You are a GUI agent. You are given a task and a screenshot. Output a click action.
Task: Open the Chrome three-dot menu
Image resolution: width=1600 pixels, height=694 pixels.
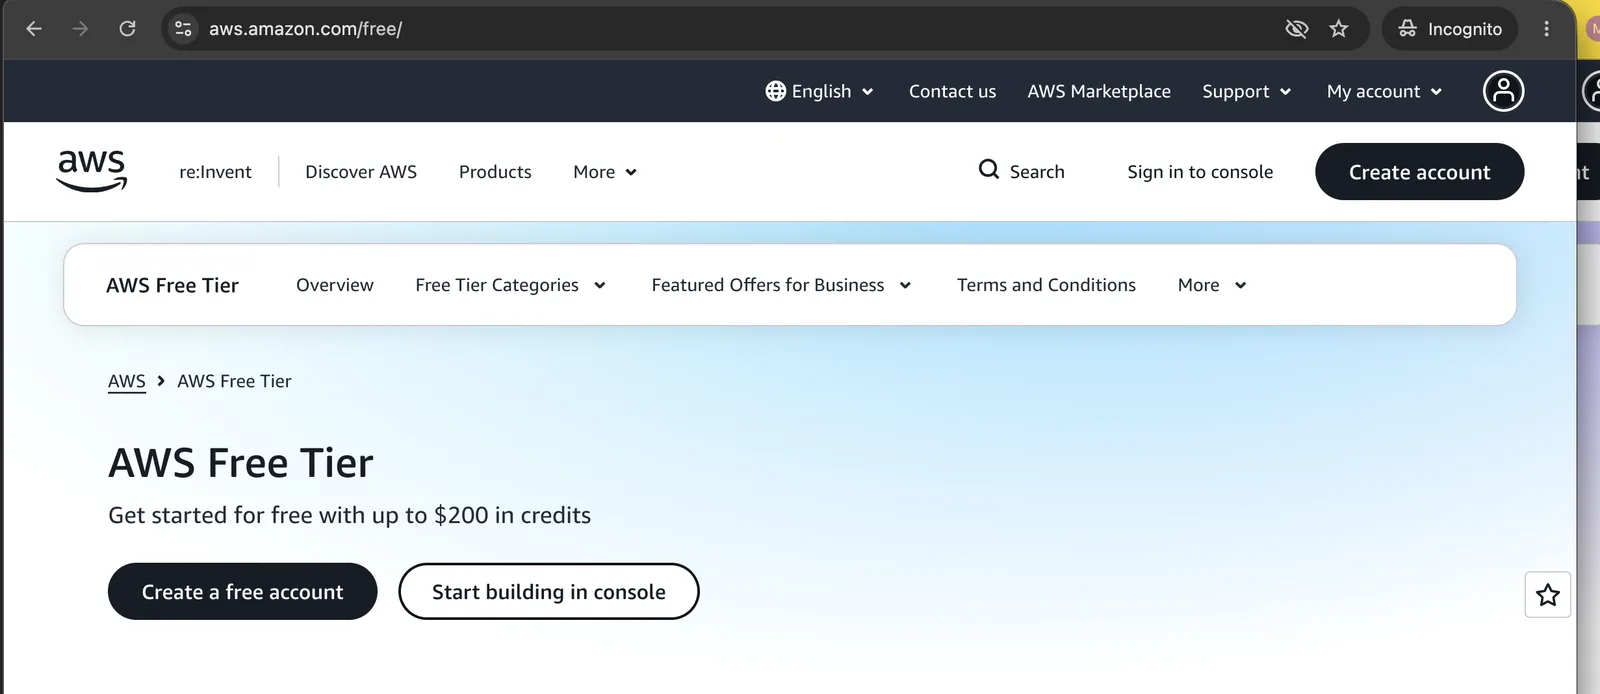pos(1546,29)
